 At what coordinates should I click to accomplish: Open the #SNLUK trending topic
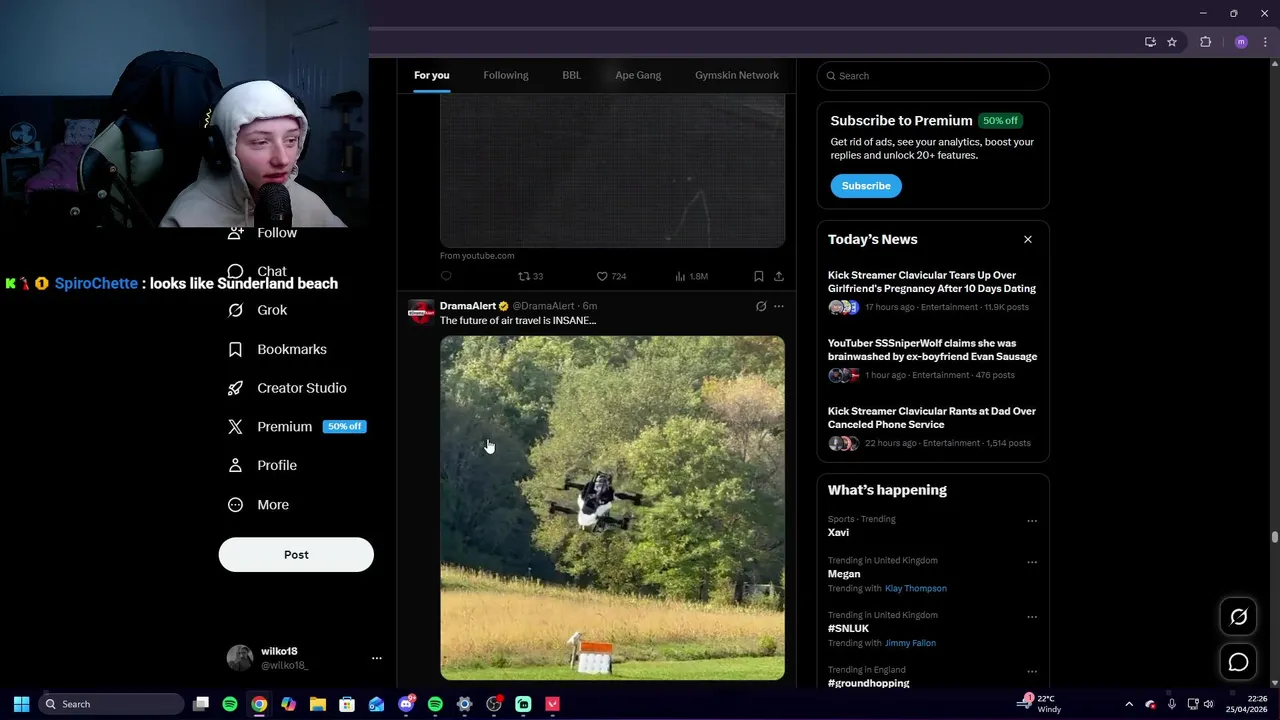point(848,629)
